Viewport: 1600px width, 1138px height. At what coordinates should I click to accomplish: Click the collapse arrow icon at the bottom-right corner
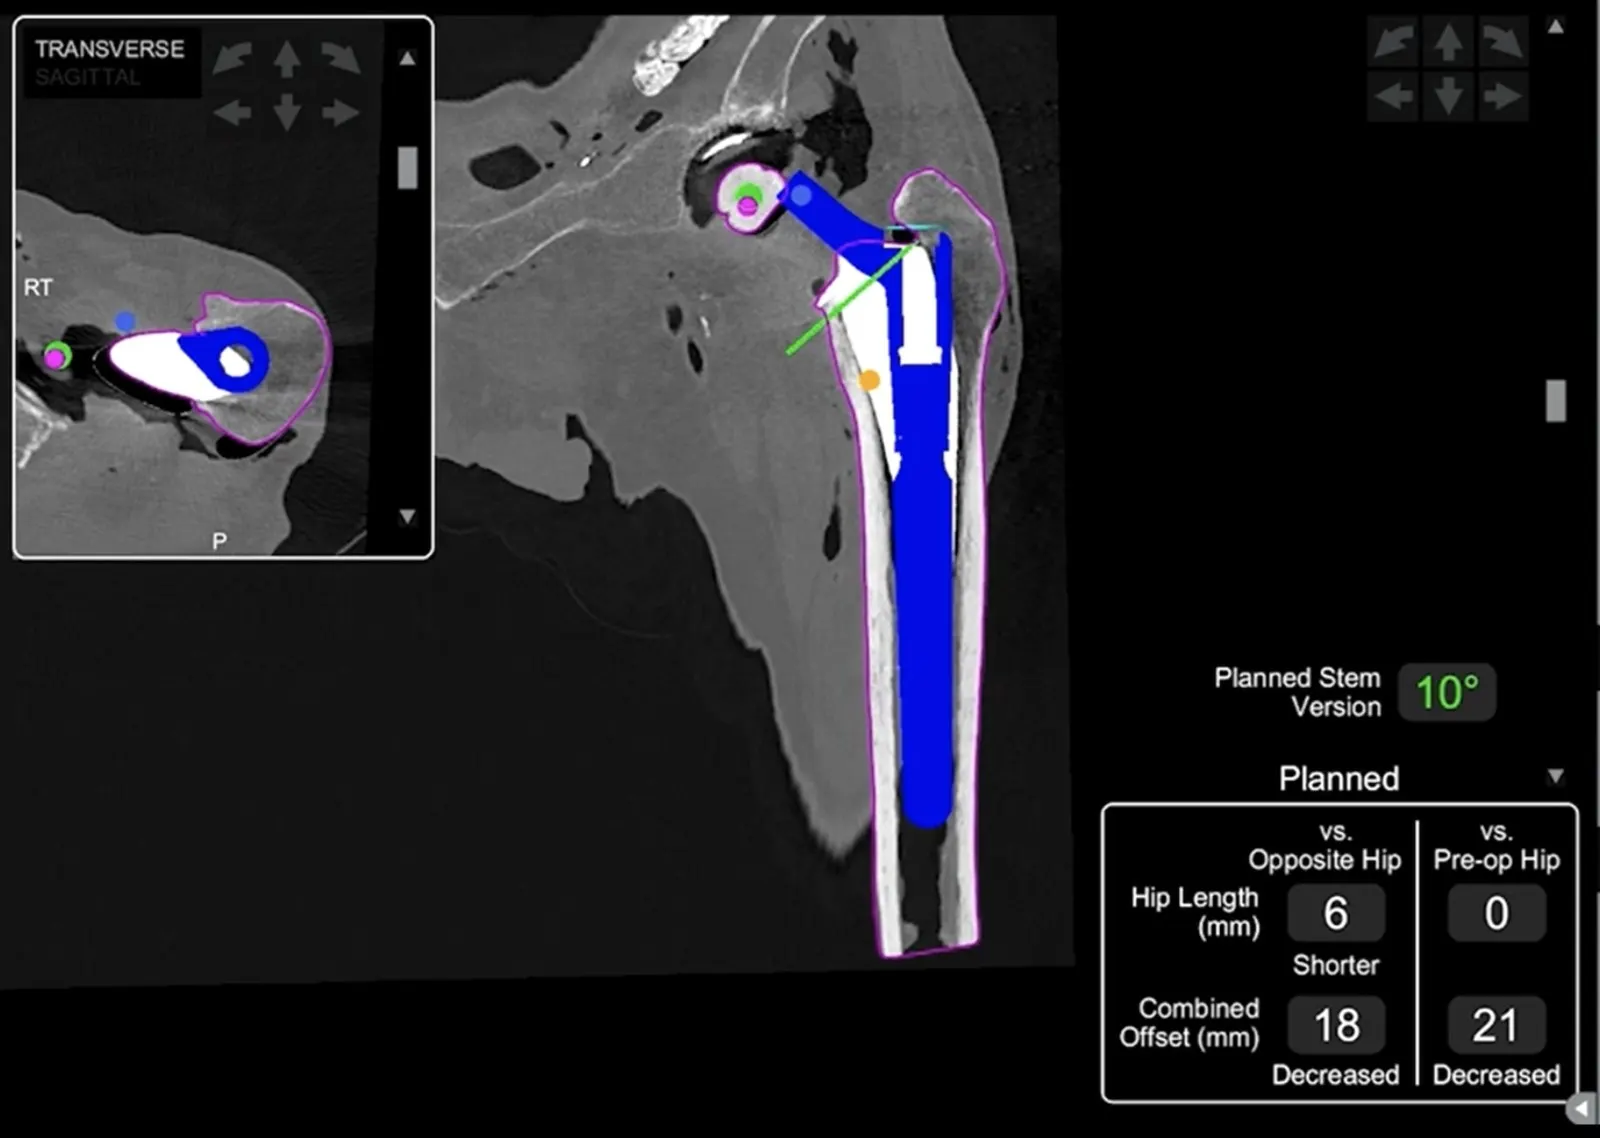[1582, 1108]
